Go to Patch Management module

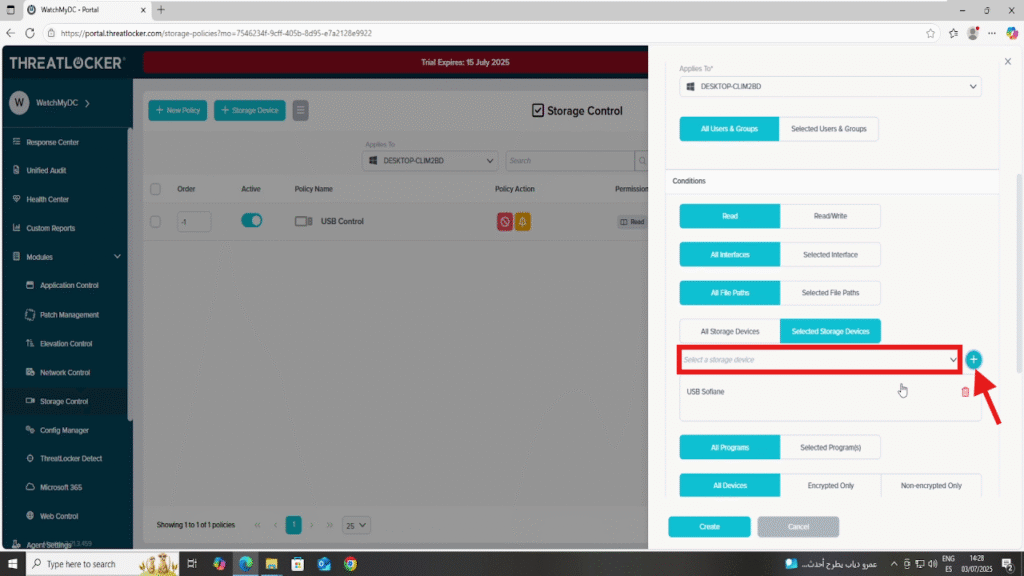coord(69,315)
